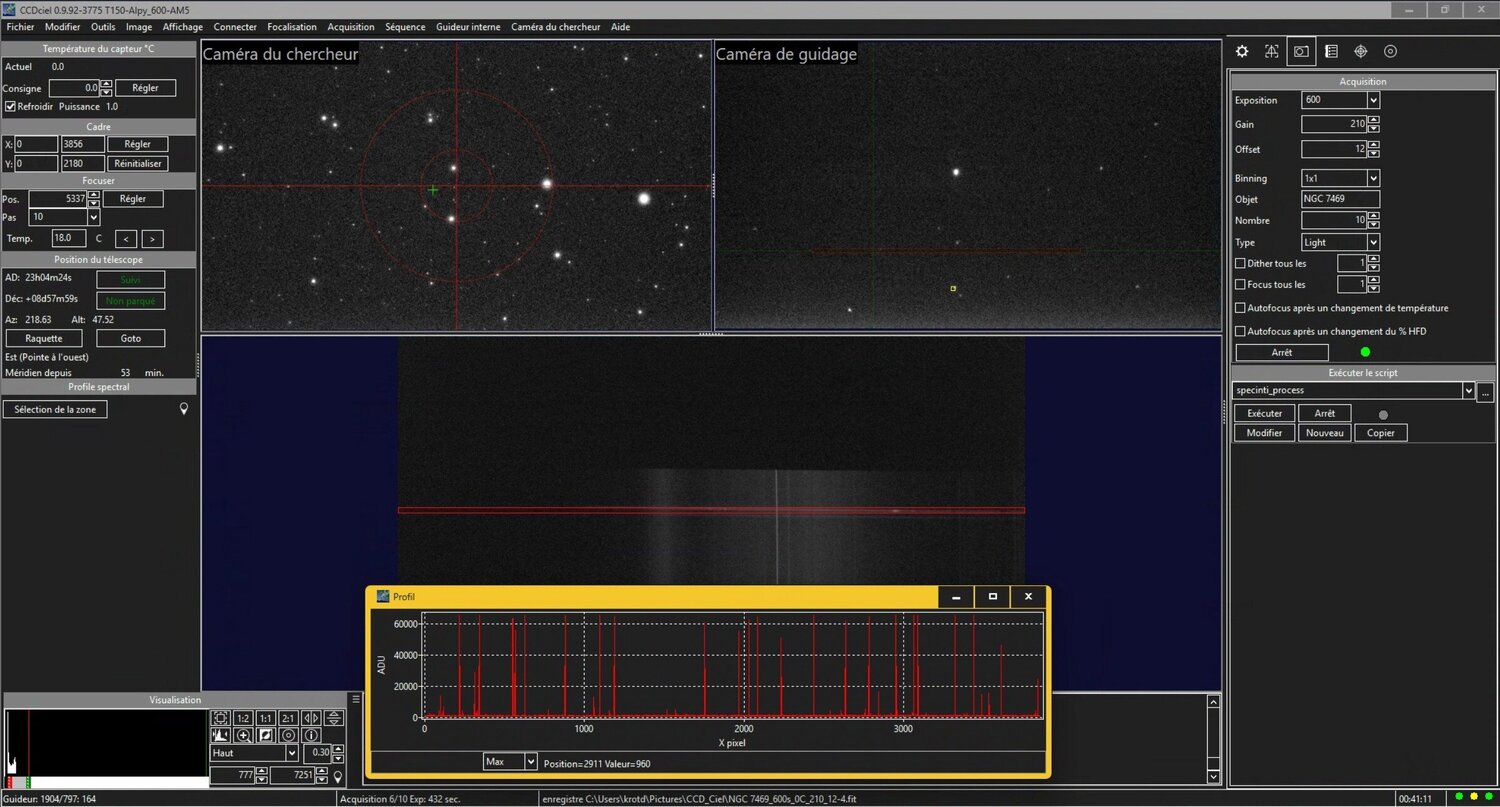Open the focus tab with A-frame icon

point(1271,51)
